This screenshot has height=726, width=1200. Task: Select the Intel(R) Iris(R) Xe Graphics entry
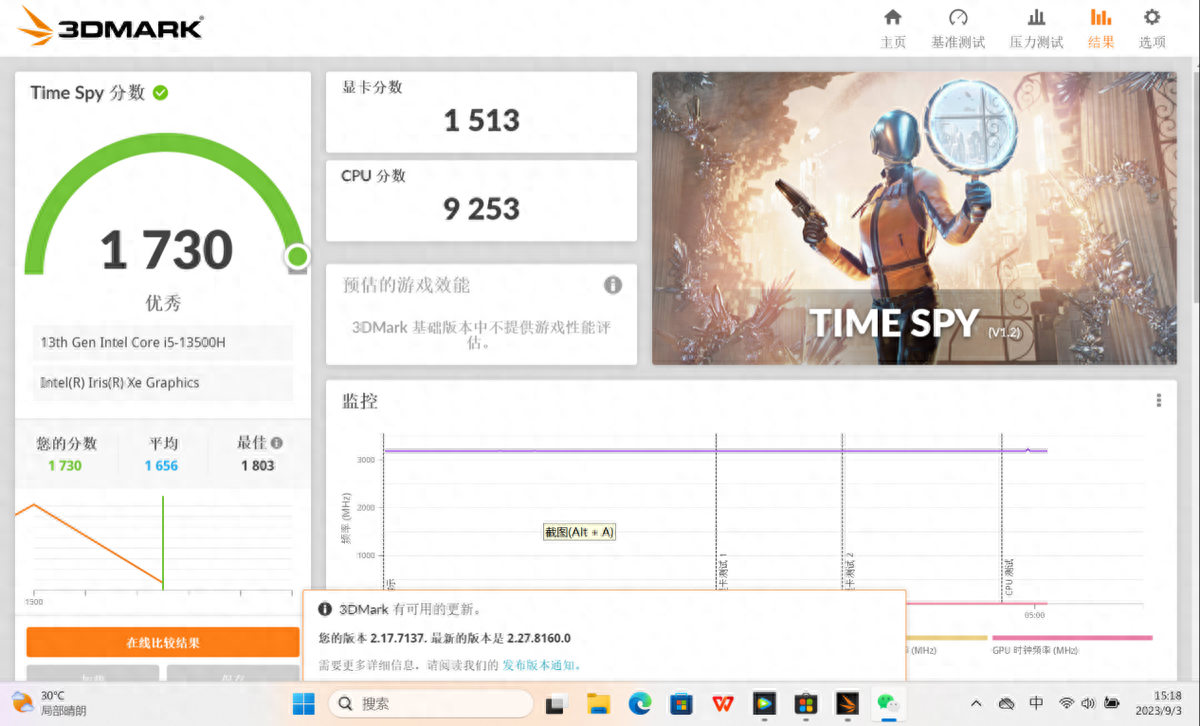[x=163, y=383]
